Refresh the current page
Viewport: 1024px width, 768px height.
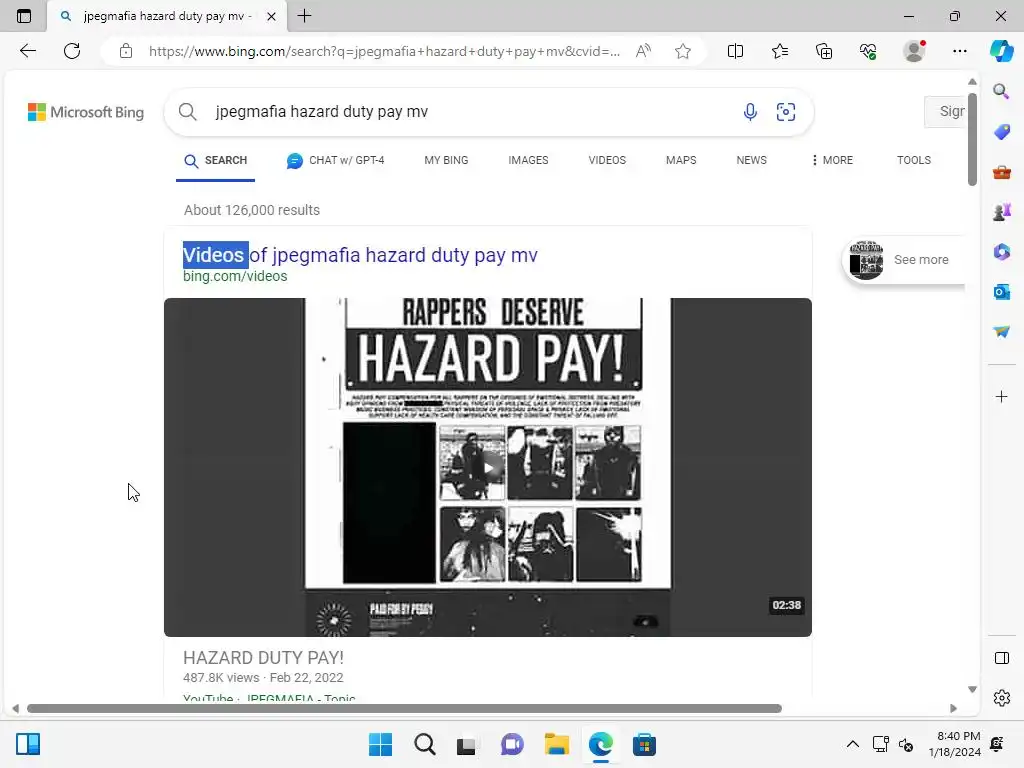72,51
